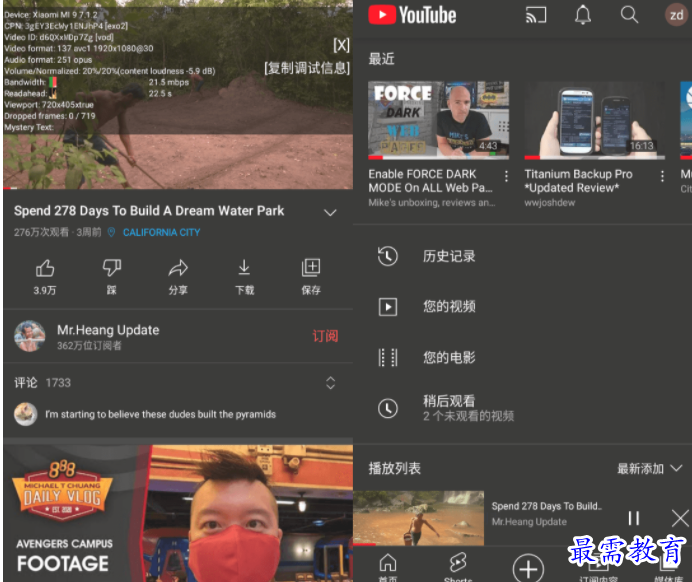Expand comments section arrows

click(x=330, y=383)
